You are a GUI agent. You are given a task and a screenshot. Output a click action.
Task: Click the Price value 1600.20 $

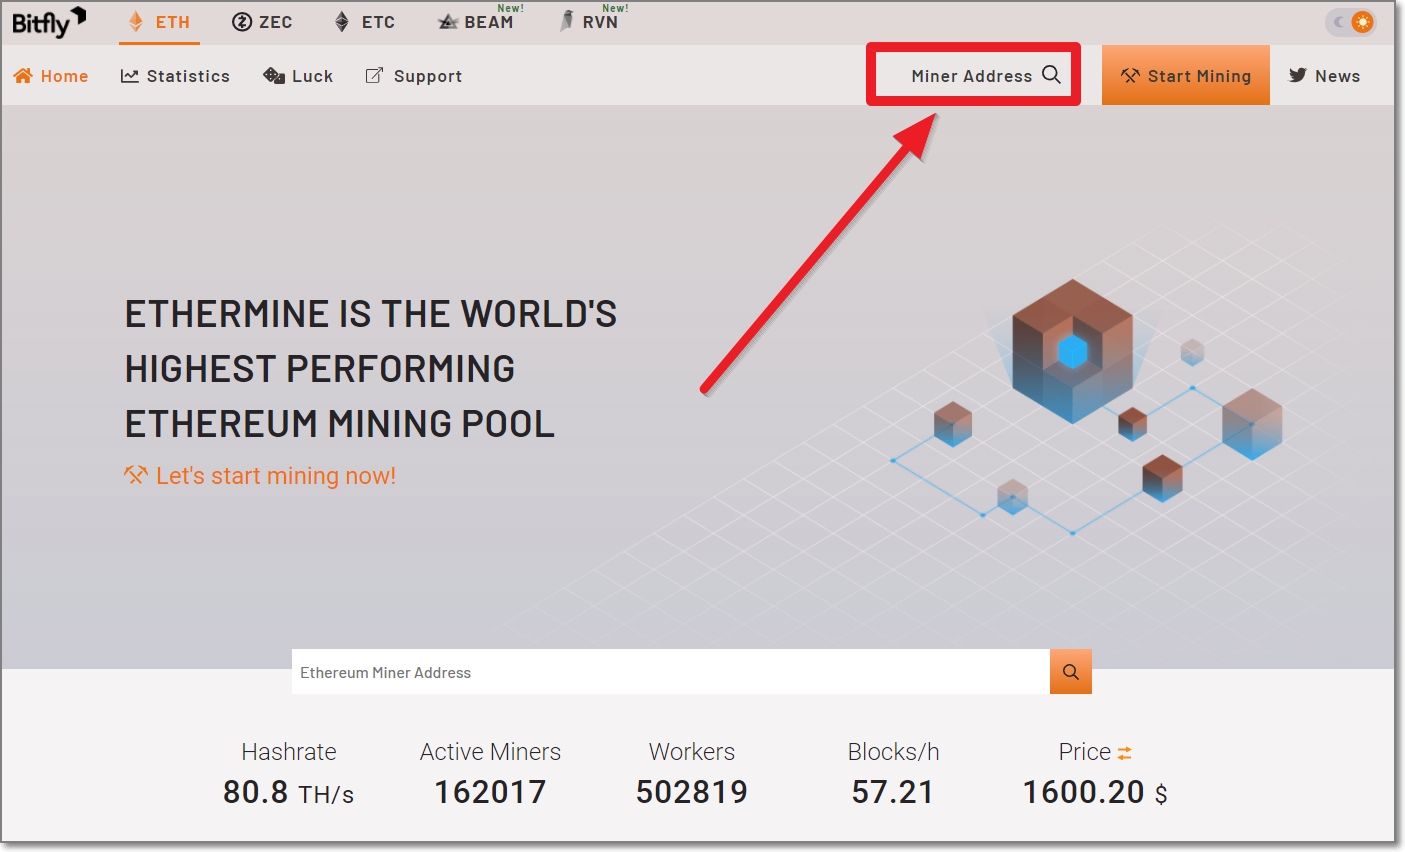point(1095,793)
